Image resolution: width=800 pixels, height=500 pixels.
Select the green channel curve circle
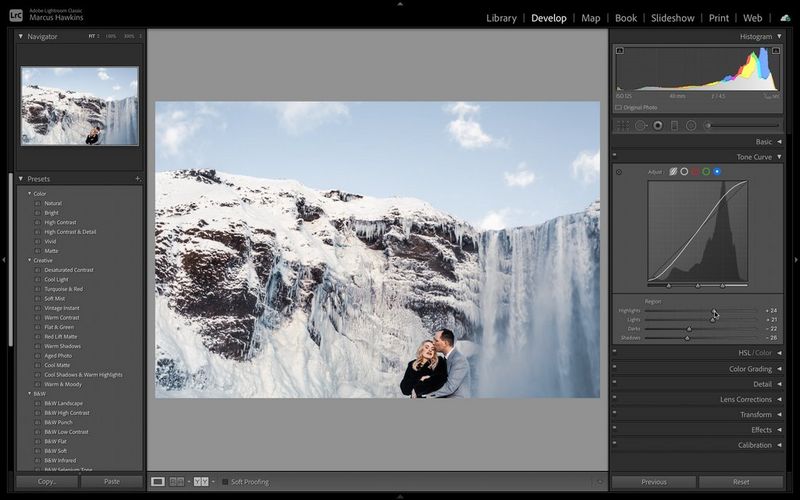(706, 172)
